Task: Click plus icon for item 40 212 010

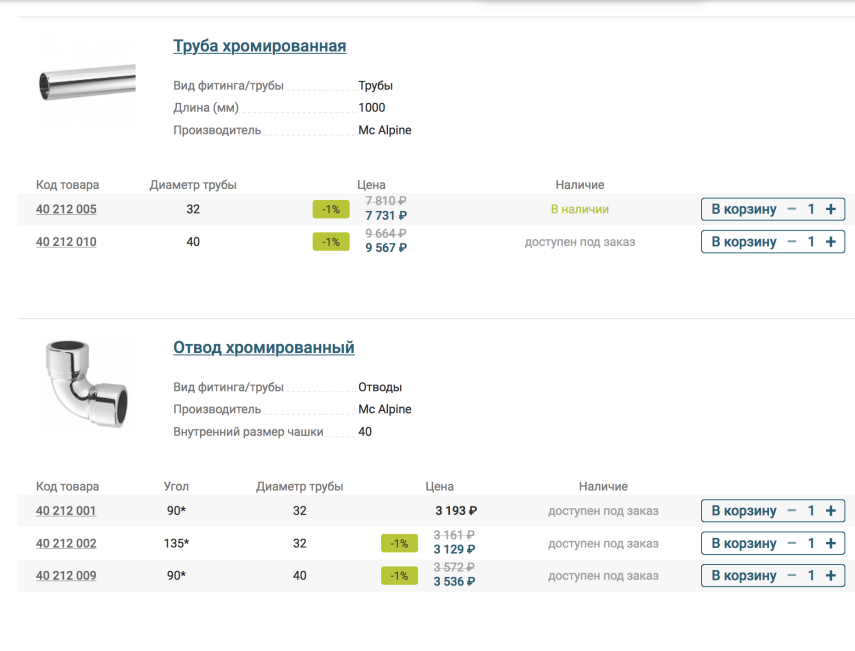Action: click(831, 242)
